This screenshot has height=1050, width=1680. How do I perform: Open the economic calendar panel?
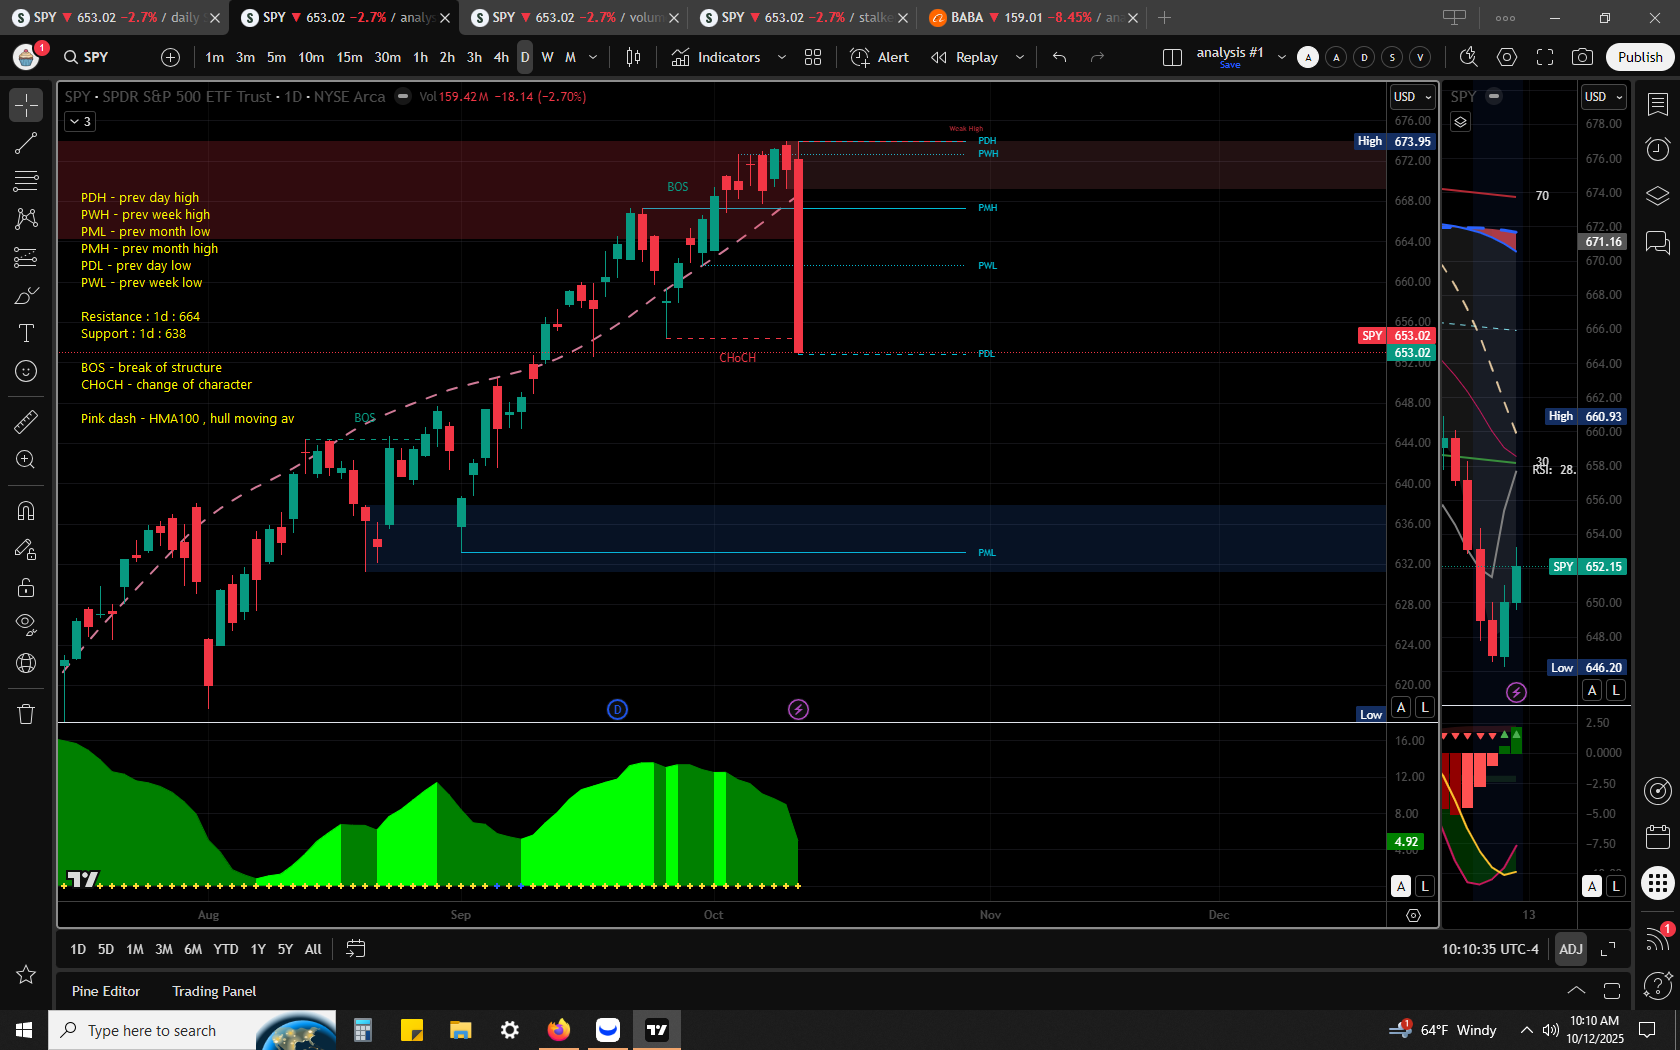pyautogui.click(x=1657, y=836)
